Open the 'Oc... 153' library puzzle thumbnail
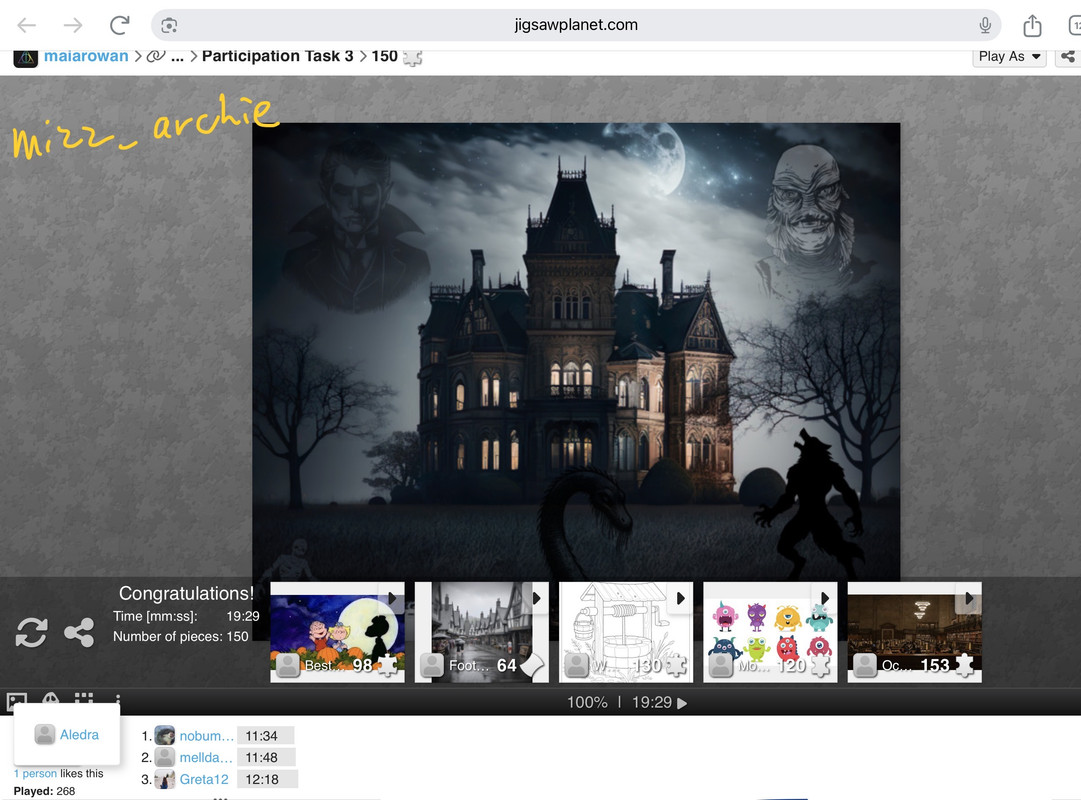This screenshot has width=1081, height=800. 914,632
